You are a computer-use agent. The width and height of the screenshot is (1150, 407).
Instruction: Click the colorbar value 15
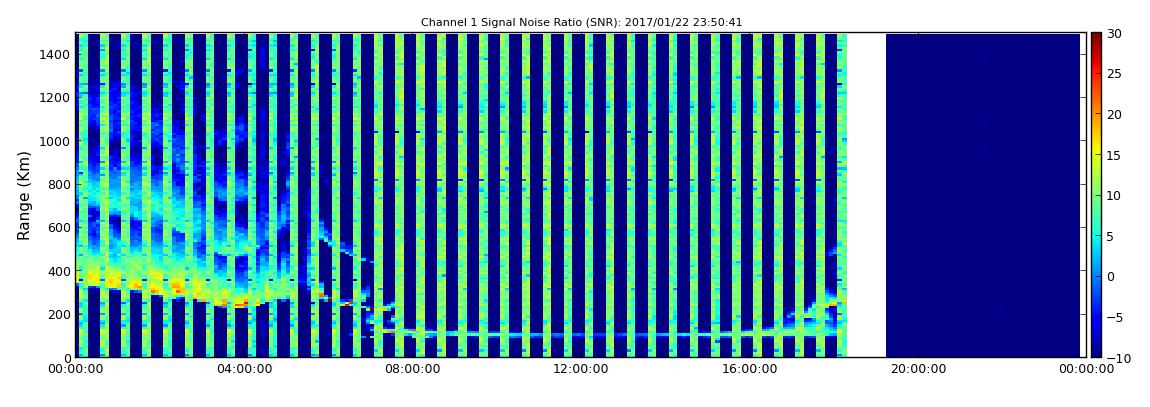coord(1114,155)
